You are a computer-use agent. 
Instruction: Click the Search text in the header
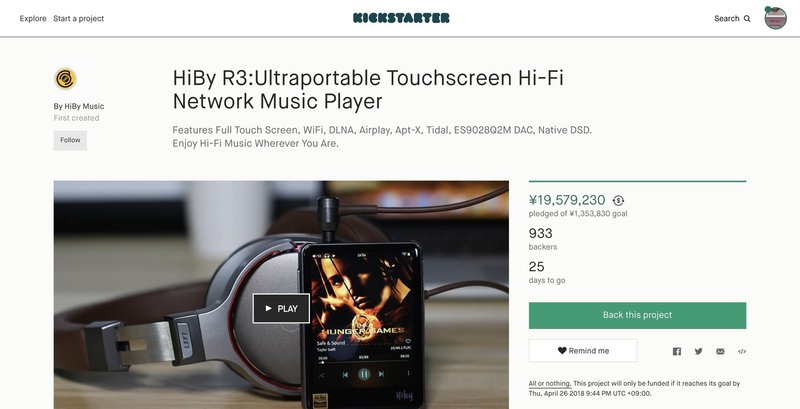[727, 18]
